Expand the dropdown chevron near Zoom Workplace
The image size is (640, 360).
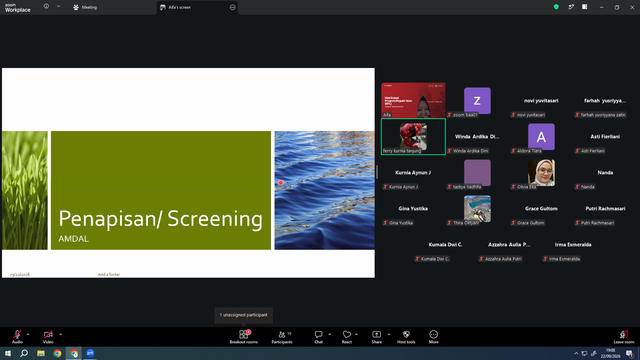[58, 6]
